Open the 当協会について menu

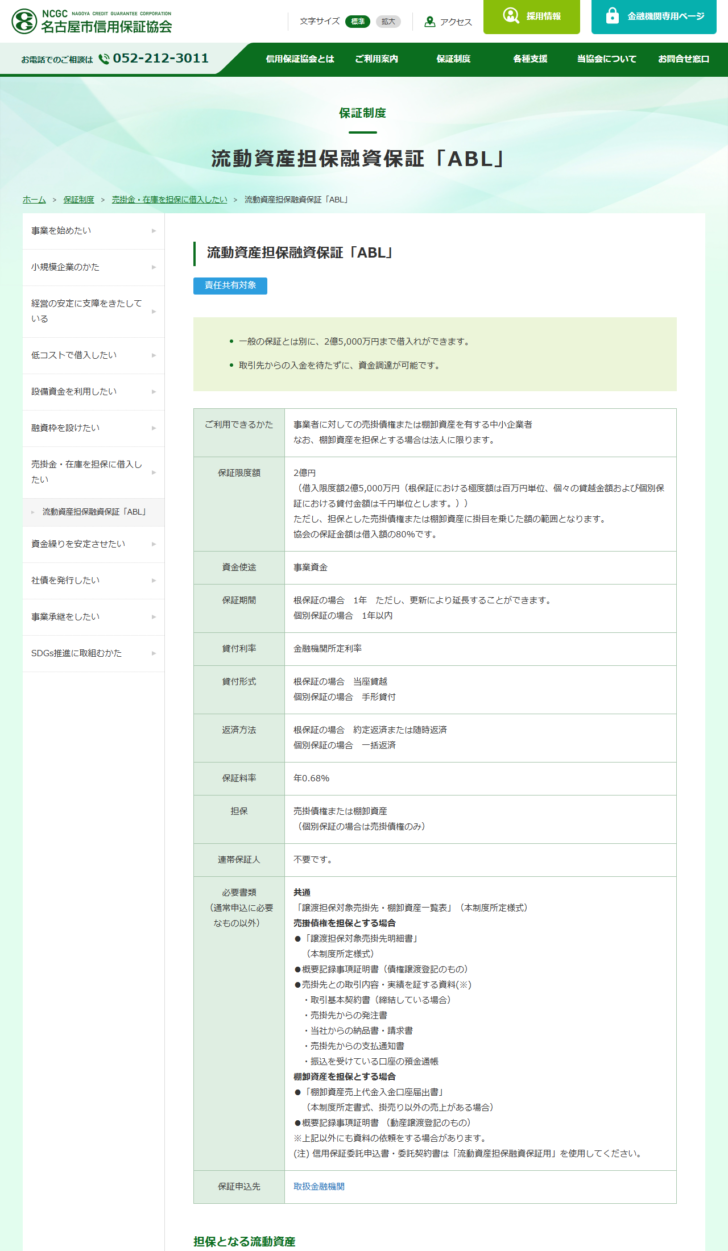[606, 59]
